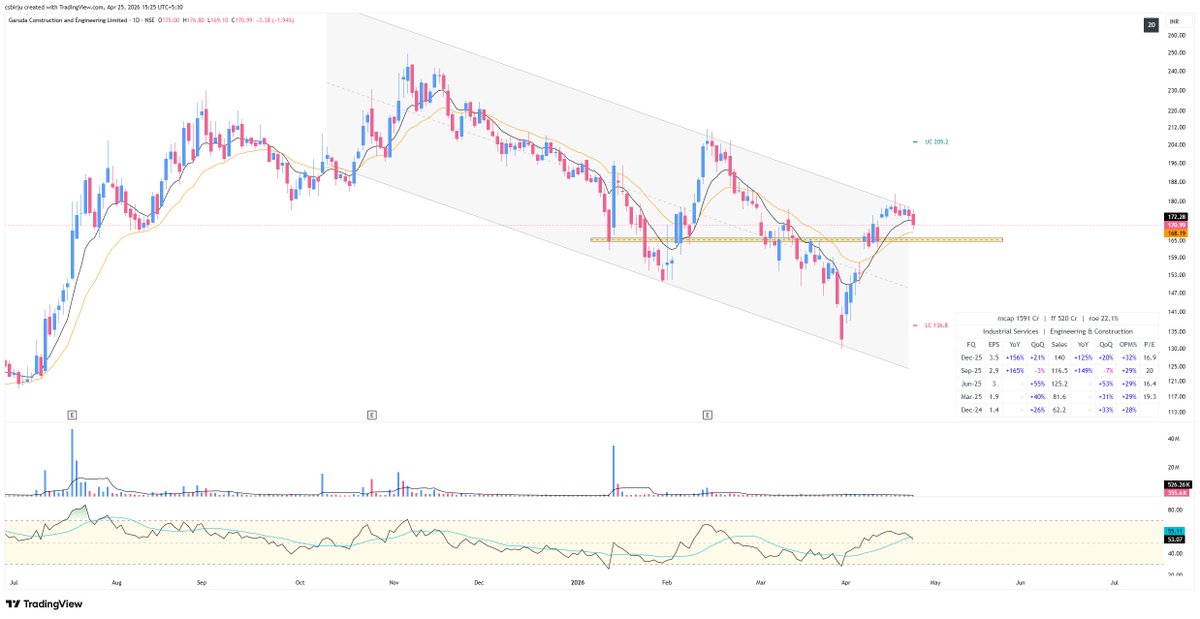Image resolution: width=1200 pixels, height=619 pixels.
Task: Click the 81.6 sales value
Action: 1059,395
